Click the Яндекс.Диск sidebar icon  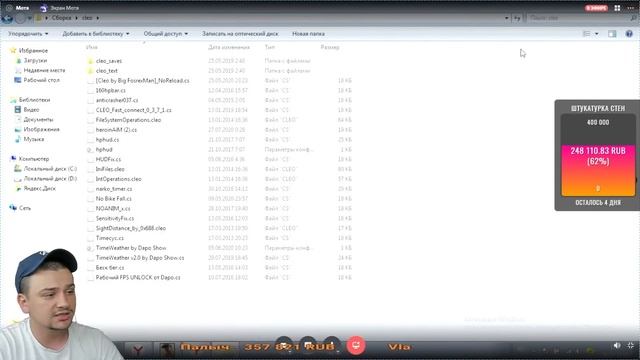pyautogui.click(x=18, y=189)
